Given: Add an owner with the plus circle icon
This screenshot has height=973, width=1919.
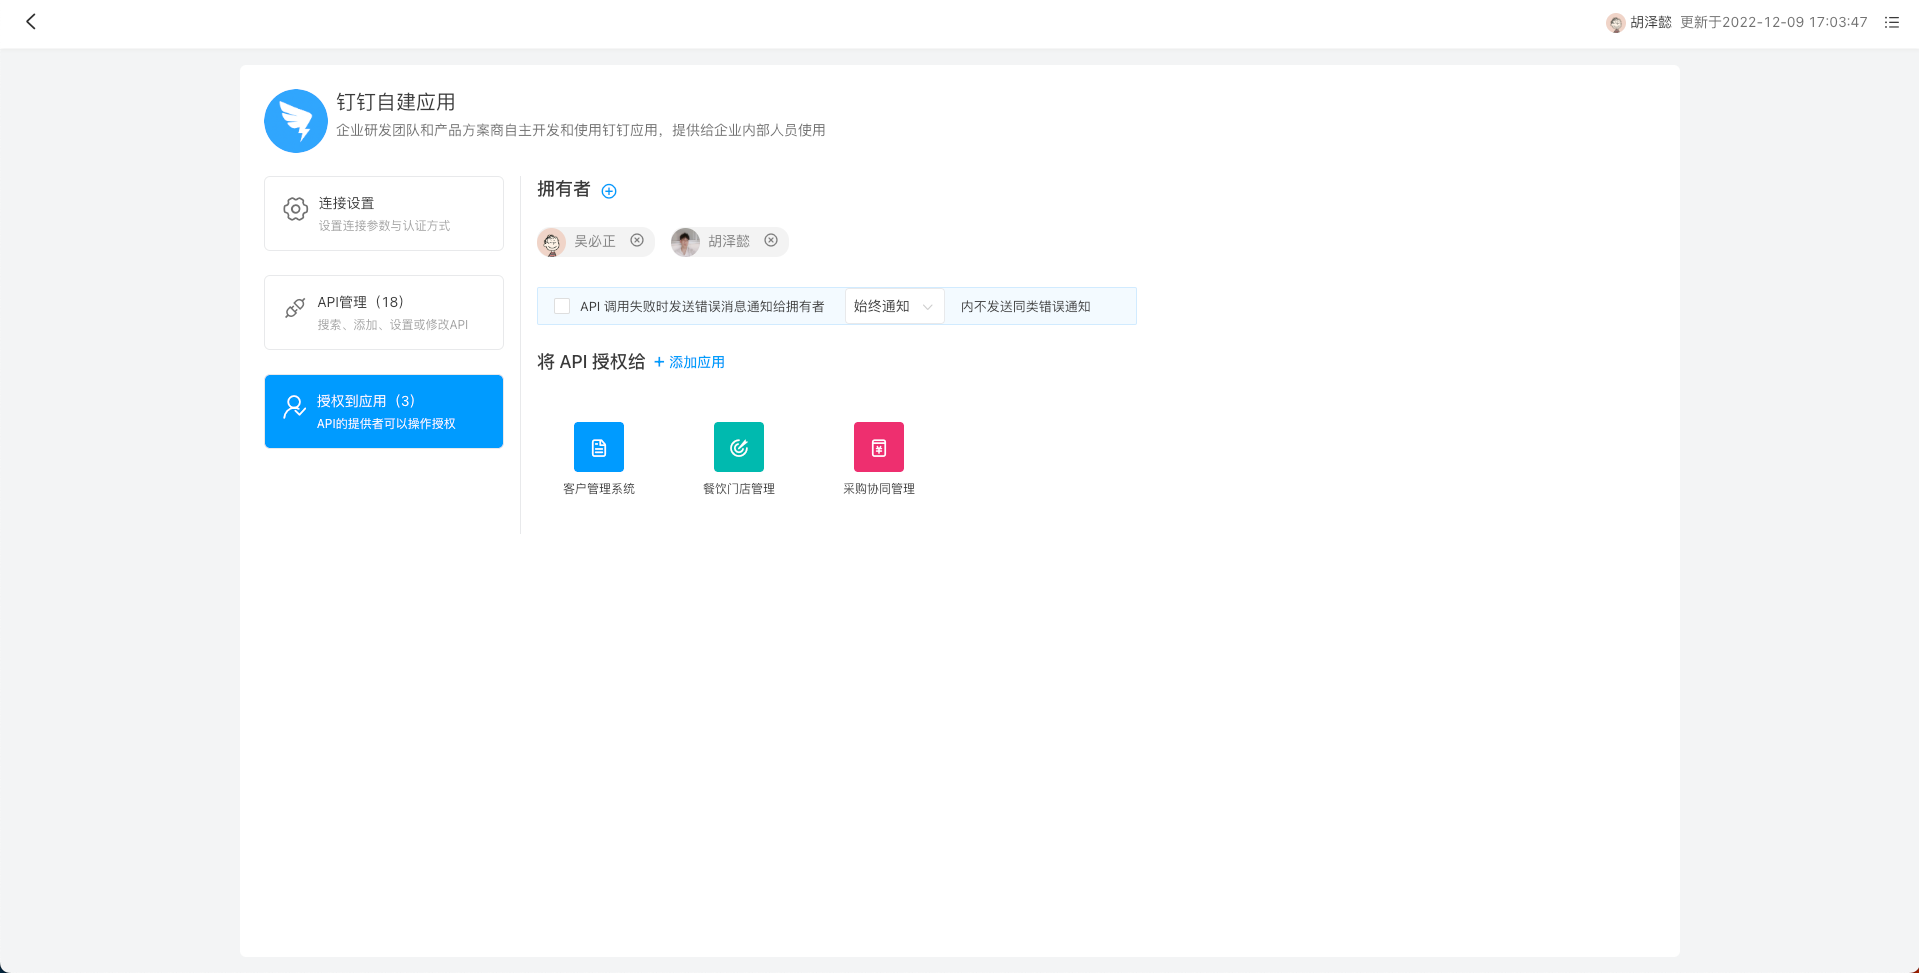Looking at the screenshot, I should tap(609, 191).
